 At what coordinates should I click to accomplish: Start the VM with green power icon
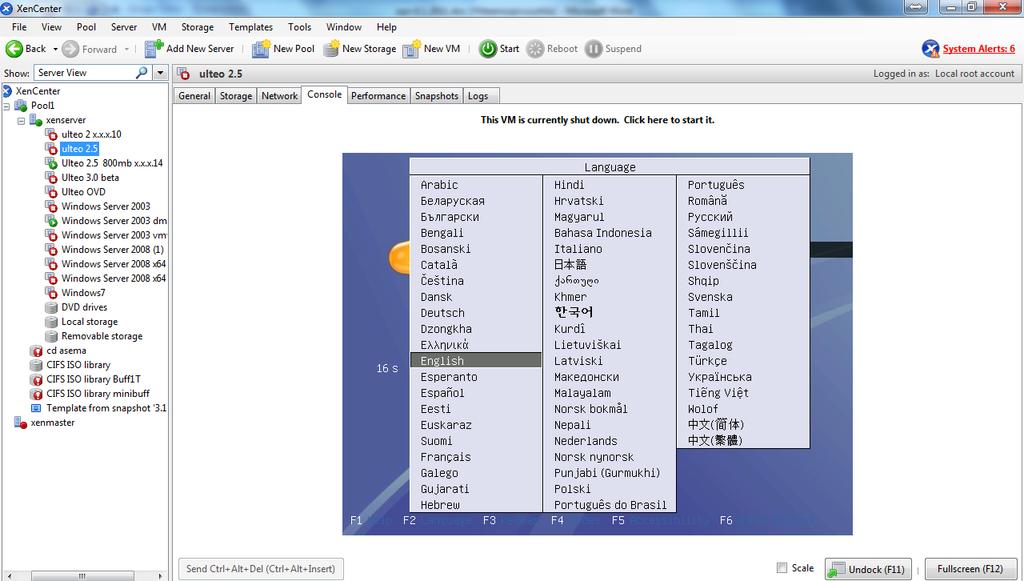point(488,49)
